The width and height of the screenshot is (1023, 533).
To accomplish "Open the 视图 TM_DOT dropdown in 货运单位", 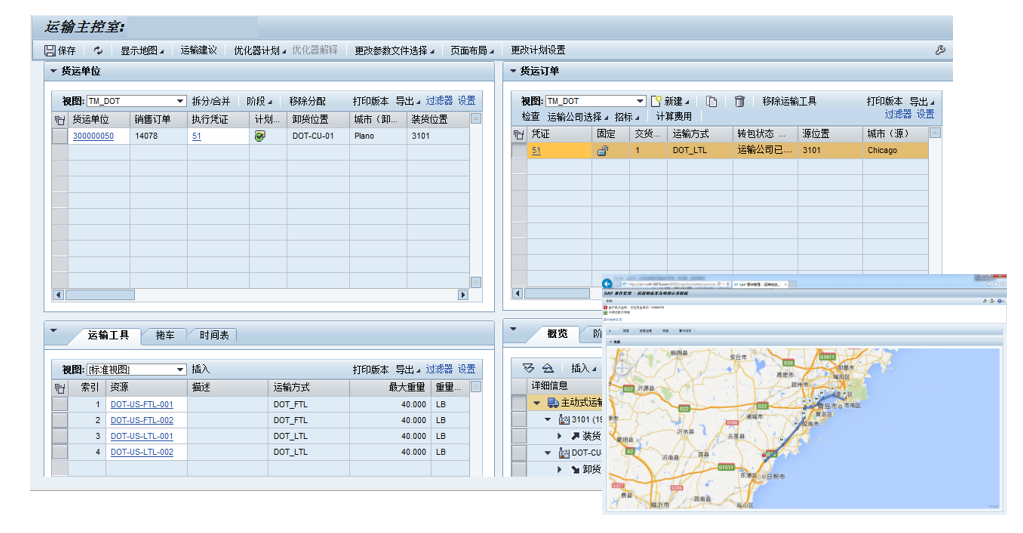I will [180, 101].
